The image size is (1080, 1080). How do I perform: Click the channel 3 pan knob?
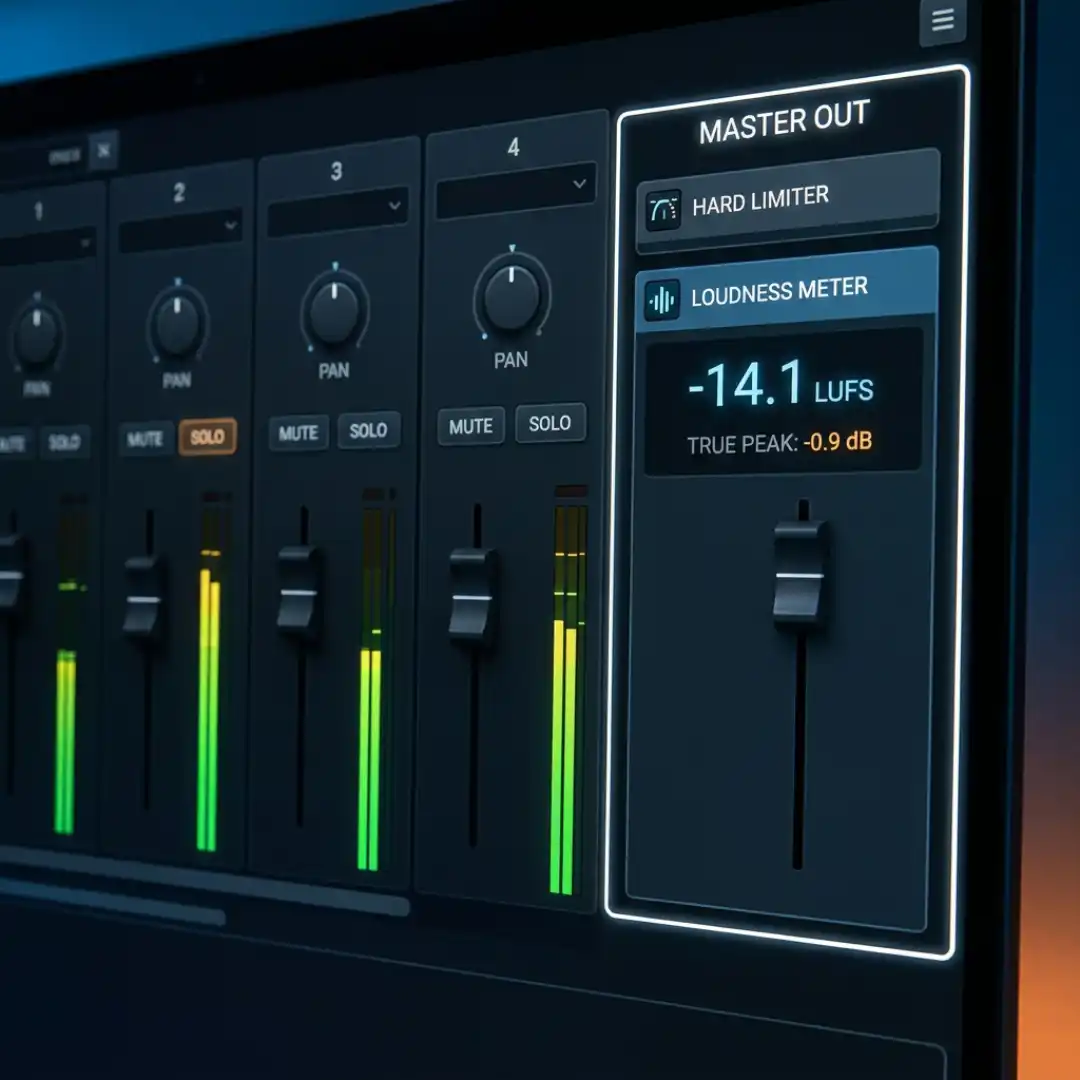coord(334,311)
